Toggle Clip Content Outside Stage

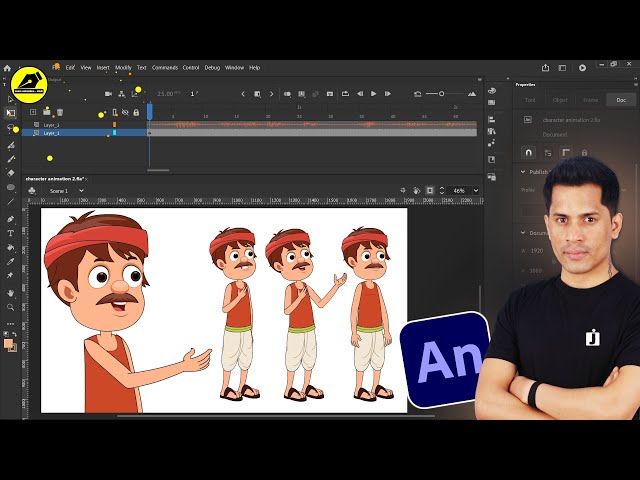(430, 191)
